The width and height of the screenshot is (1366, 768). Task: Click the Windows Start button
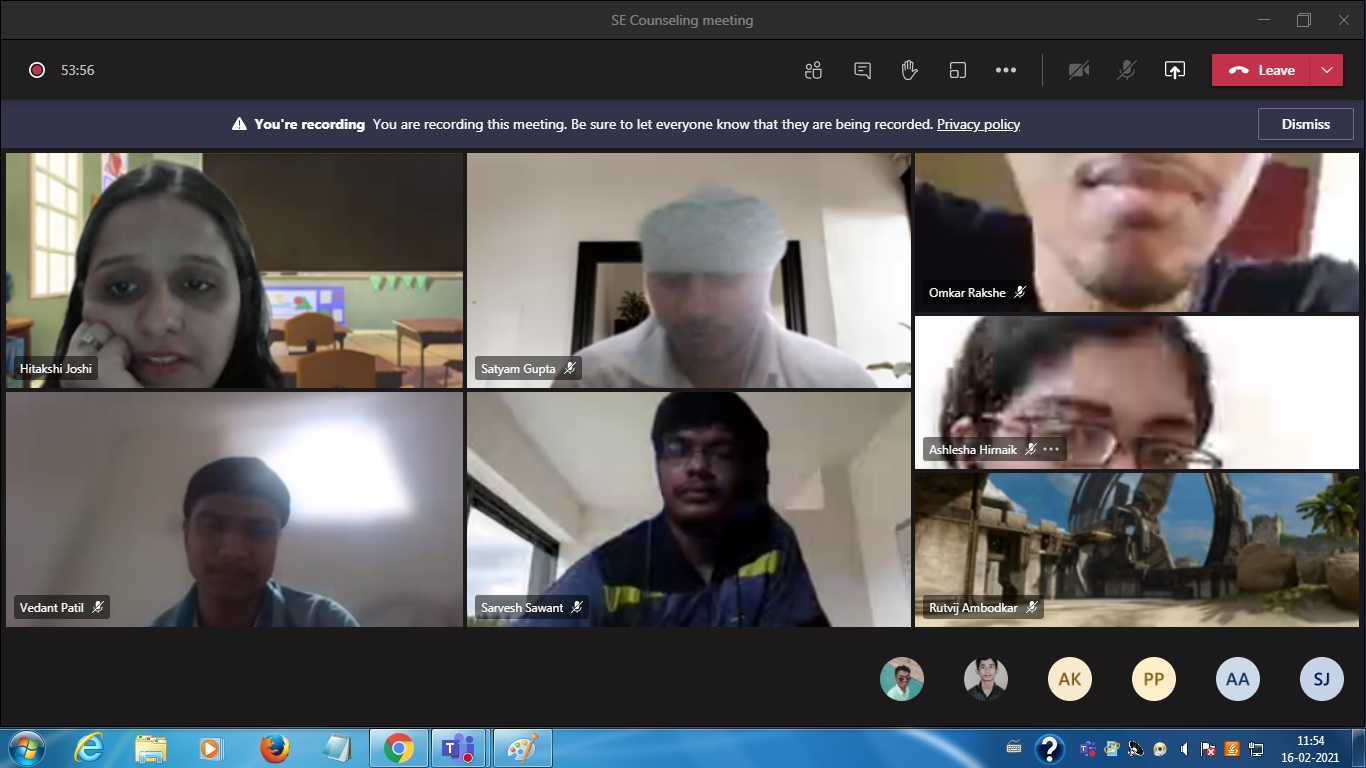(x=25, y=748)
